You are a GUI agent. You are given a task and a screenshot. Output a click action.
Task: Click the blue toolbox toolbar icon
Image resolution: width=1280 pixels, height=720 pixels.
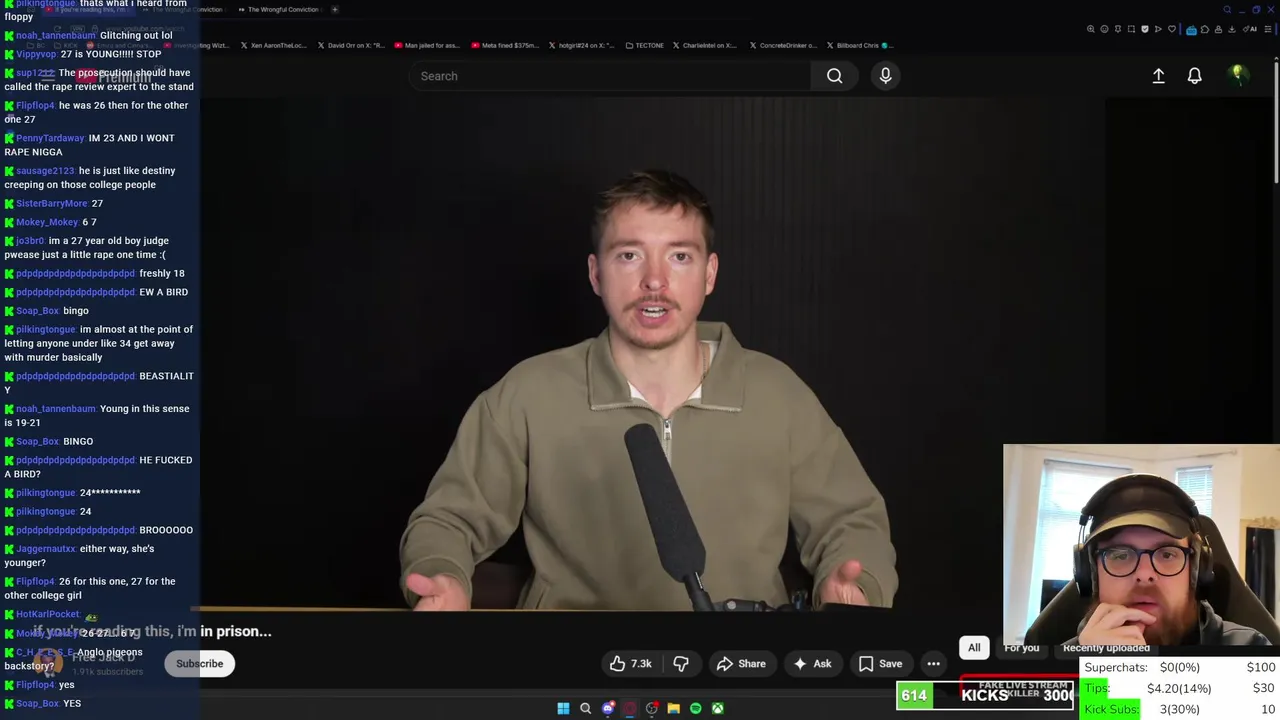click(1191, 30)
